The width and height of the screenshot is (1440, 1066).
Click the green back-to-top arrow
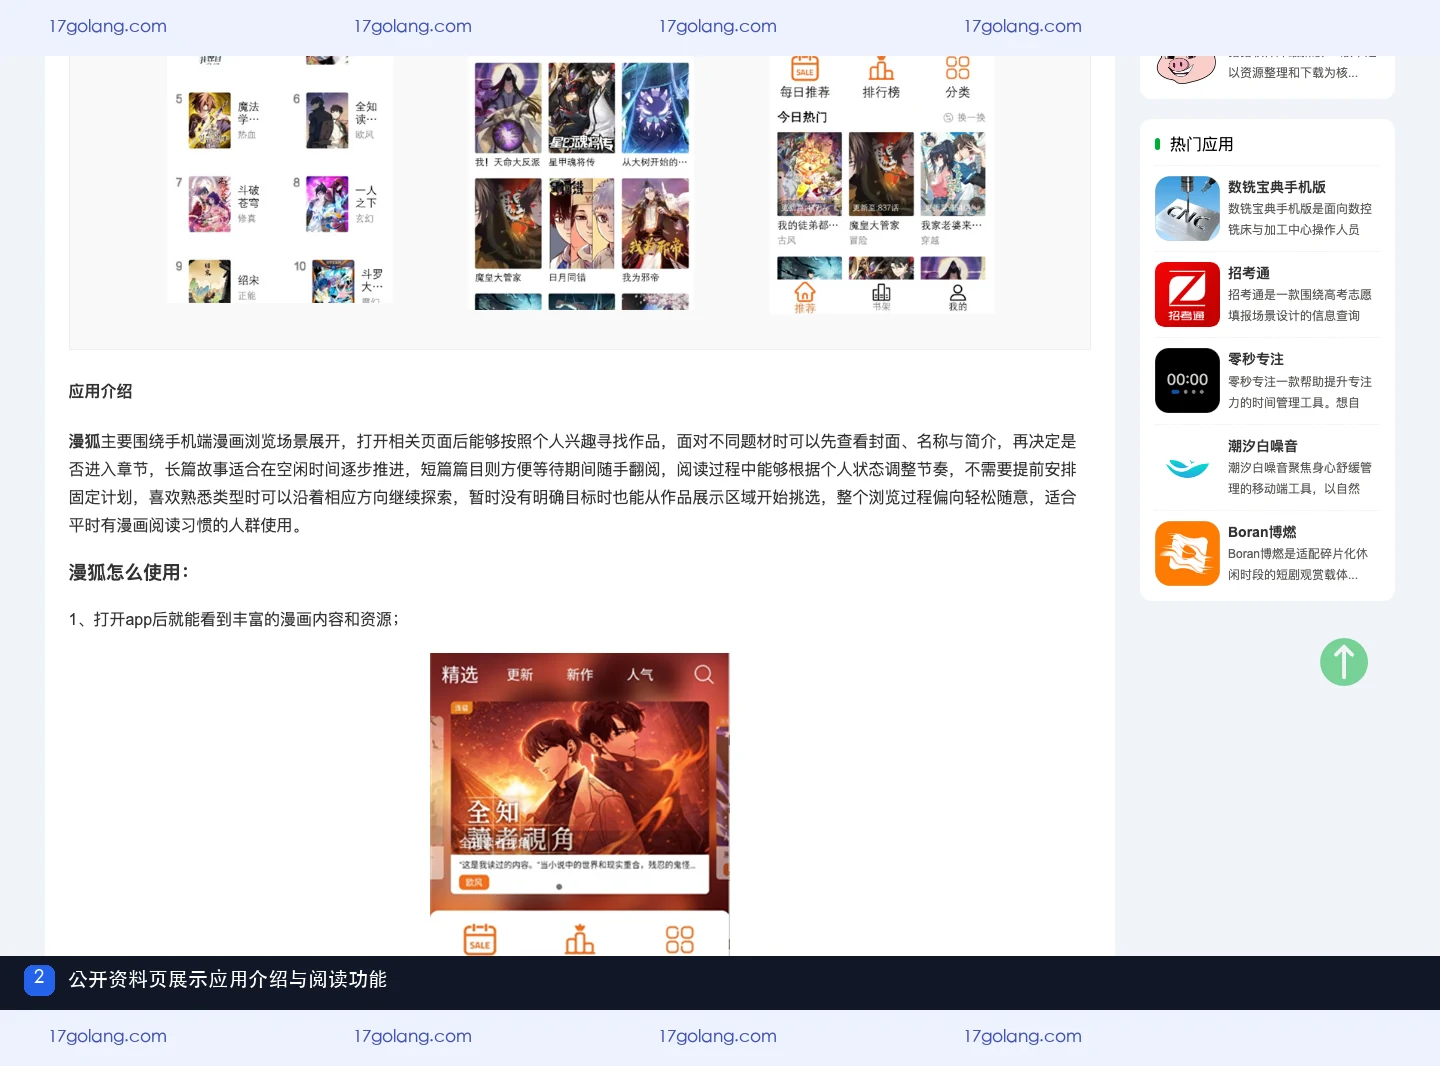coord(1344,662)
